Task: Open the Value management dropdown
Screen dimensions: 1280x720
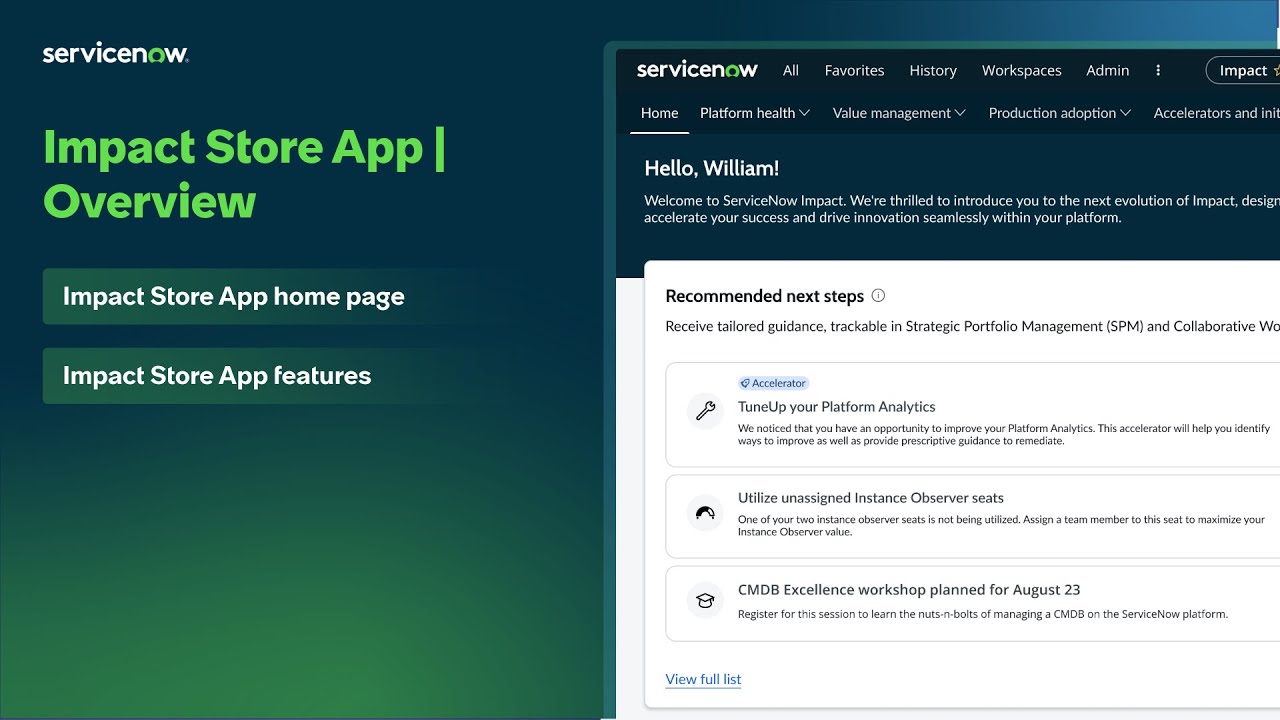Action: click(898, 113)
